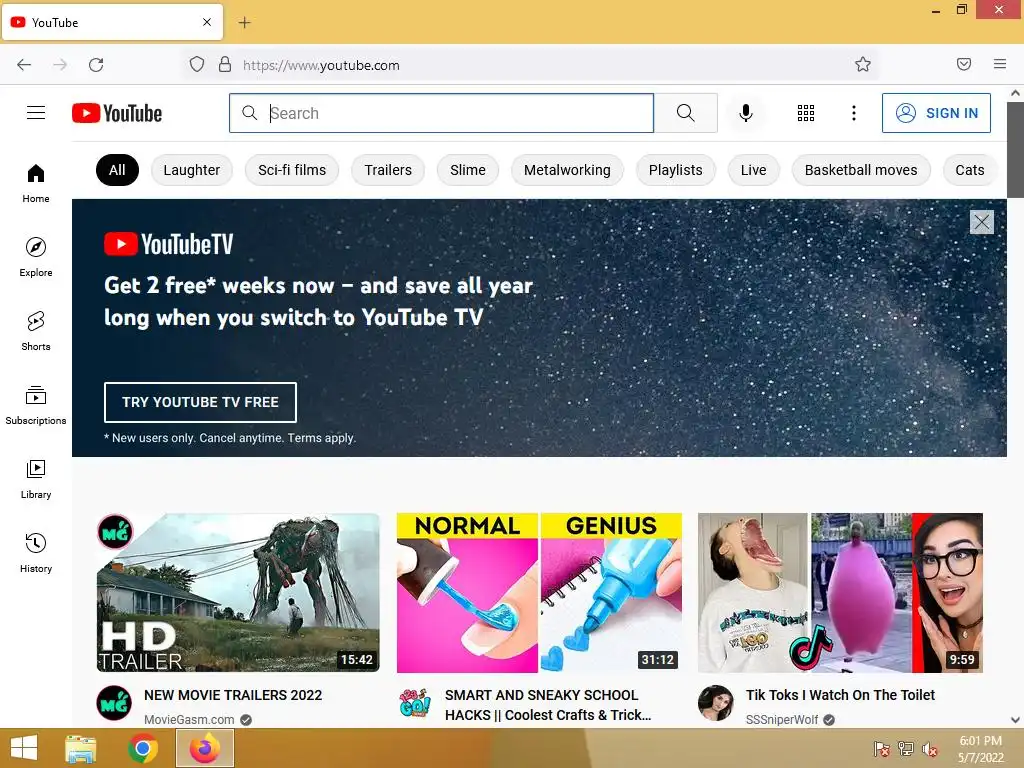Open Shorts in sidebar
This screenshot has height=768, width=1024.
(36, 331)
